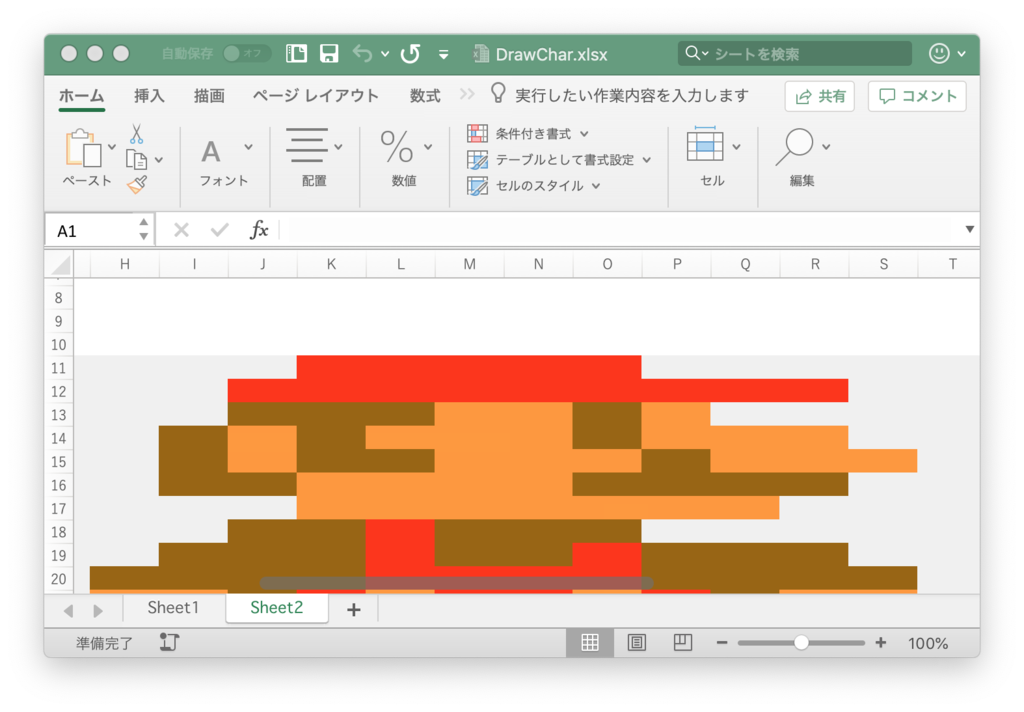This screenshot has width=1024, height=712.
Task: Show more ribbon tabs with the chevron
Action: 466,95
